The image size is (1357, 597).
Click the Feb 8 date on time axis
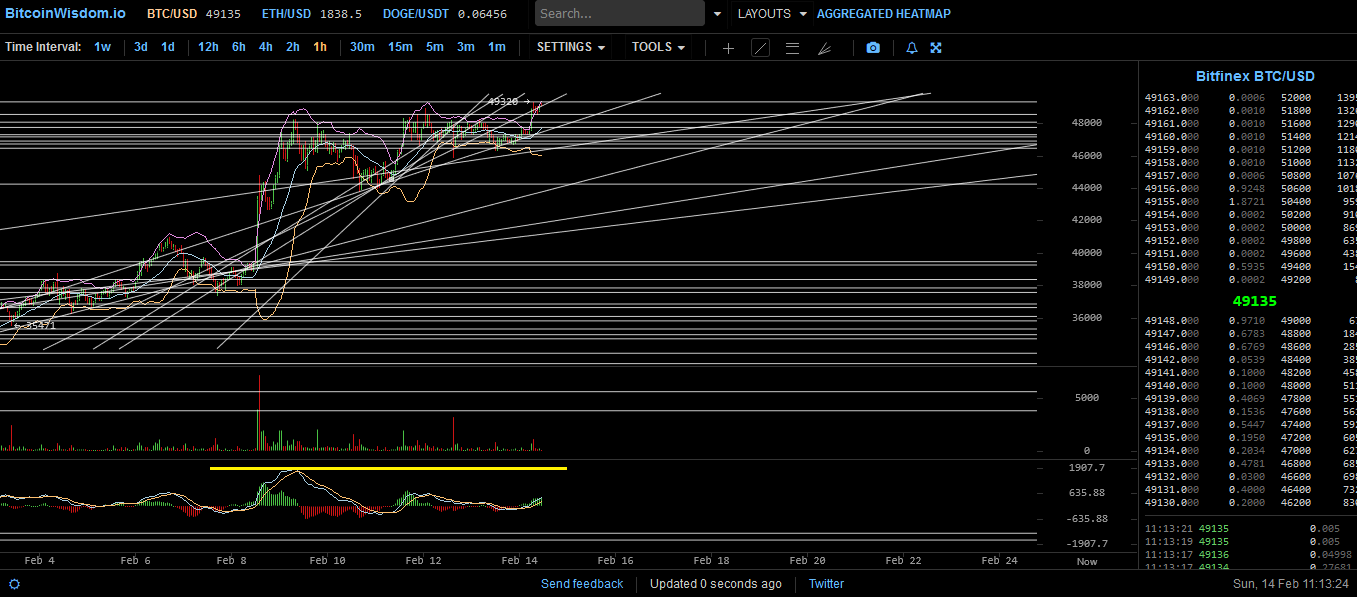tap(231, 561)
